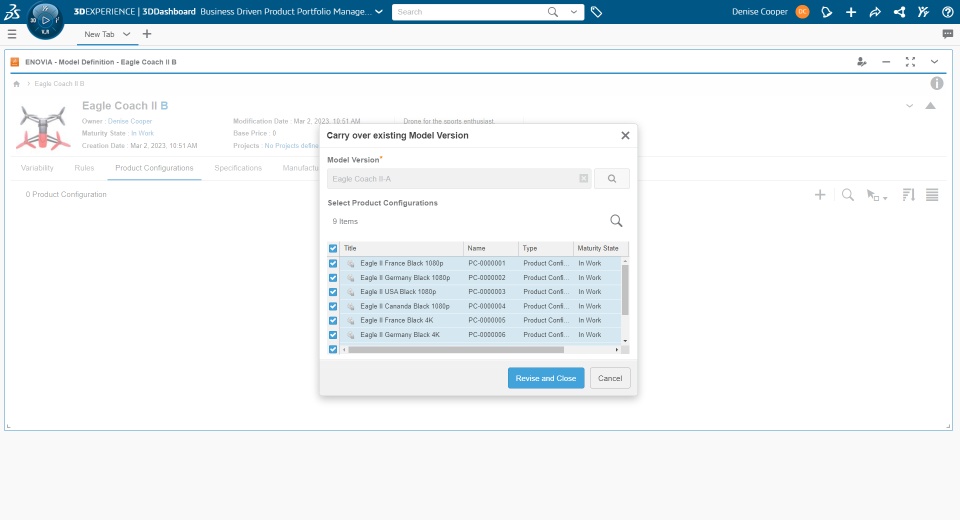Screen dimensions: 960x520
Task: Select the Product Configurations tab
Action: (154, 168)
